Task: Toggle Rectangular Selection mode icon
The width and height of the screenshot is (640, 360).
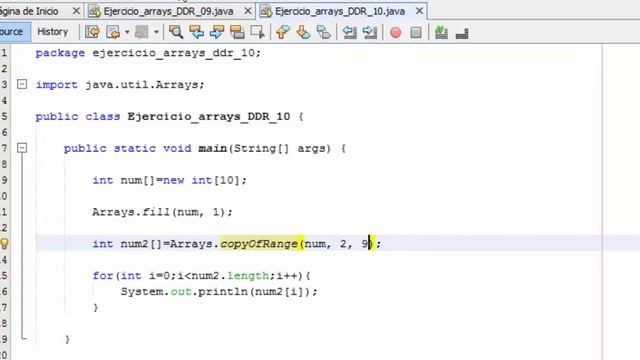Action: click(258, 32)
